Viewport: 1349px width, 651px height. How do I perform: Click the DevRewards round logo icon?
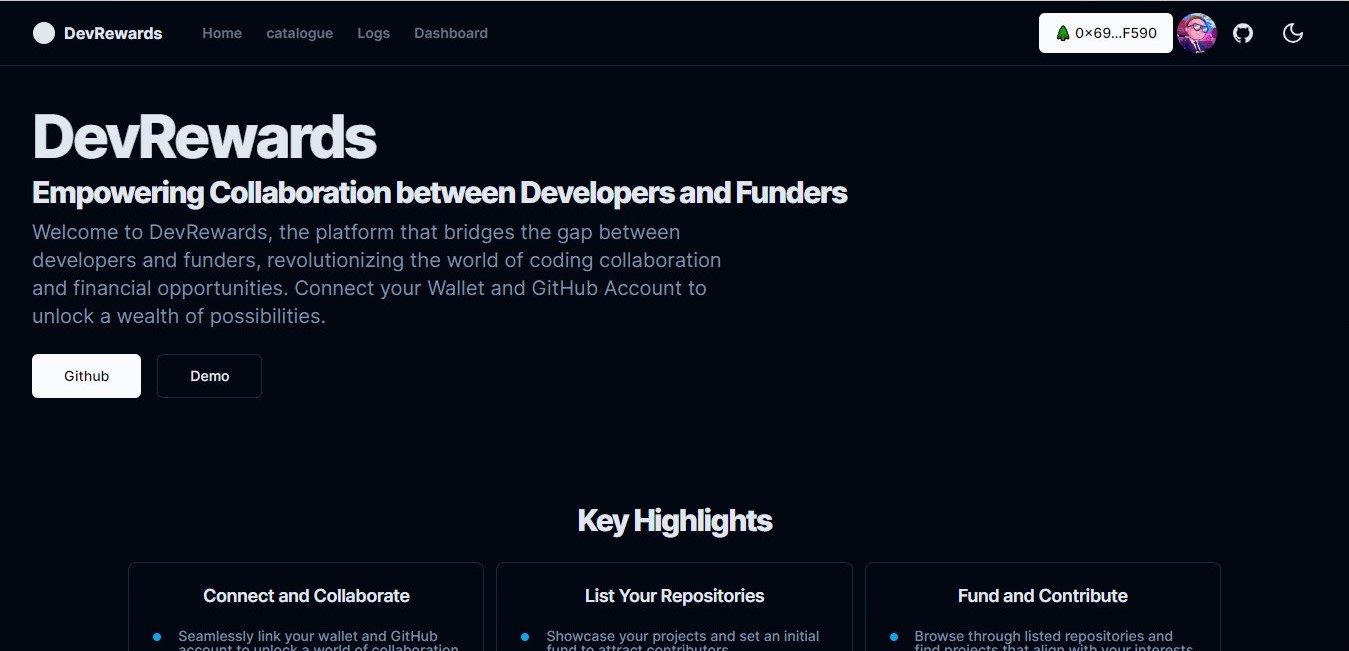coord(44,33)
